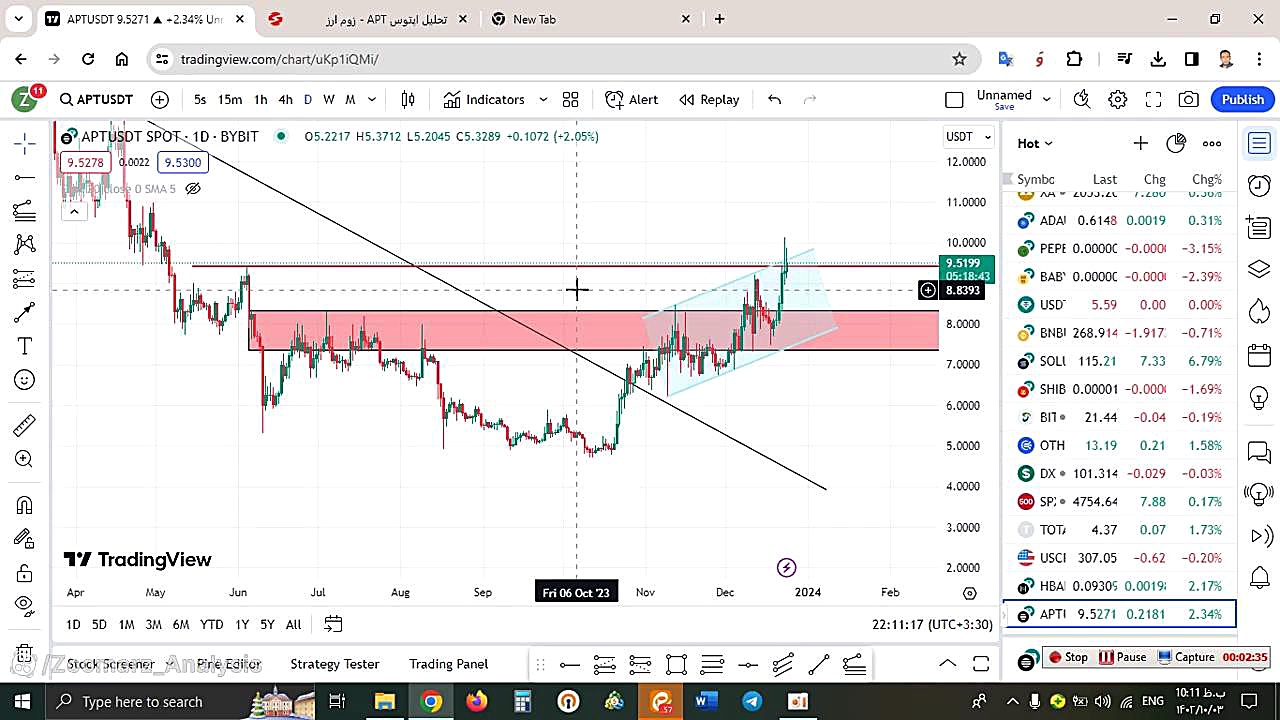Toggle stay in drawing mode
Screen dimensions: 1280x720
point(24,539)
